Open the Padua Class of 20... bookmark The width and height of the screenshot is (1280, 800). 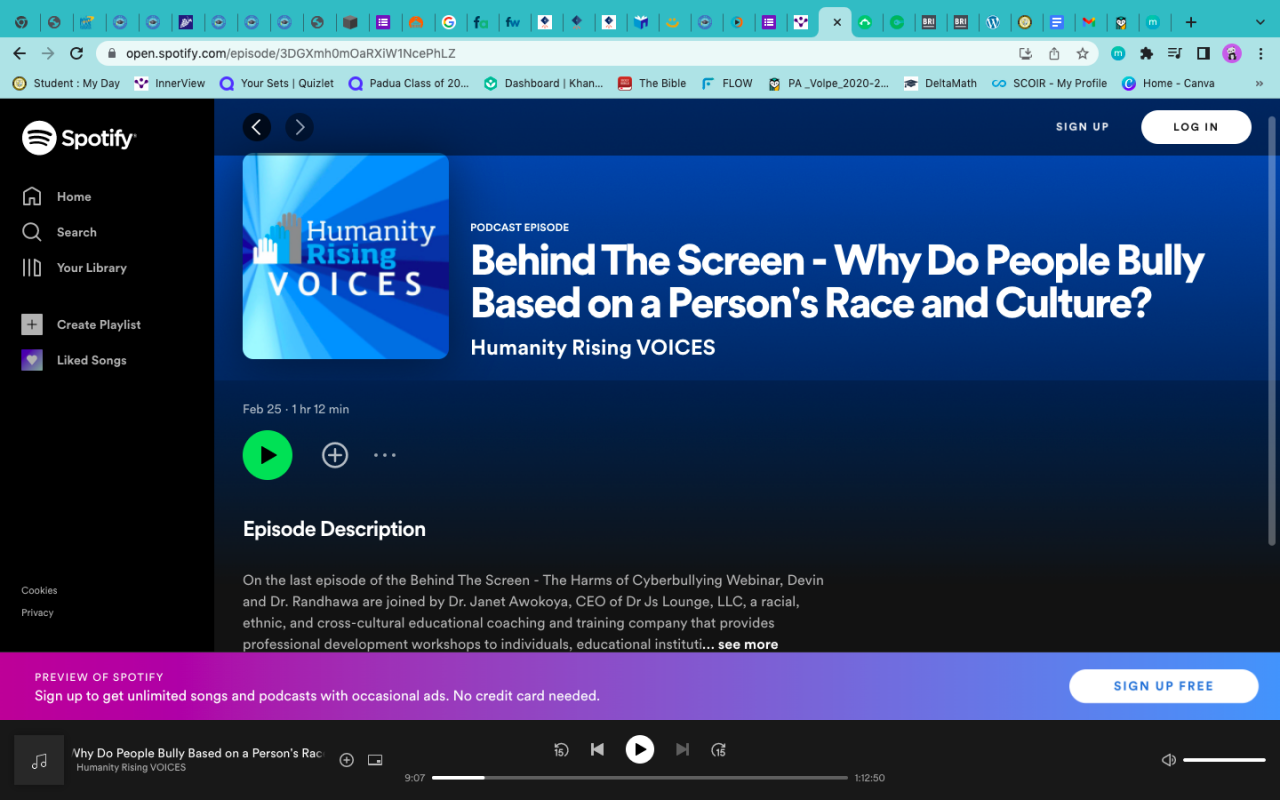(x=408, y=83)
